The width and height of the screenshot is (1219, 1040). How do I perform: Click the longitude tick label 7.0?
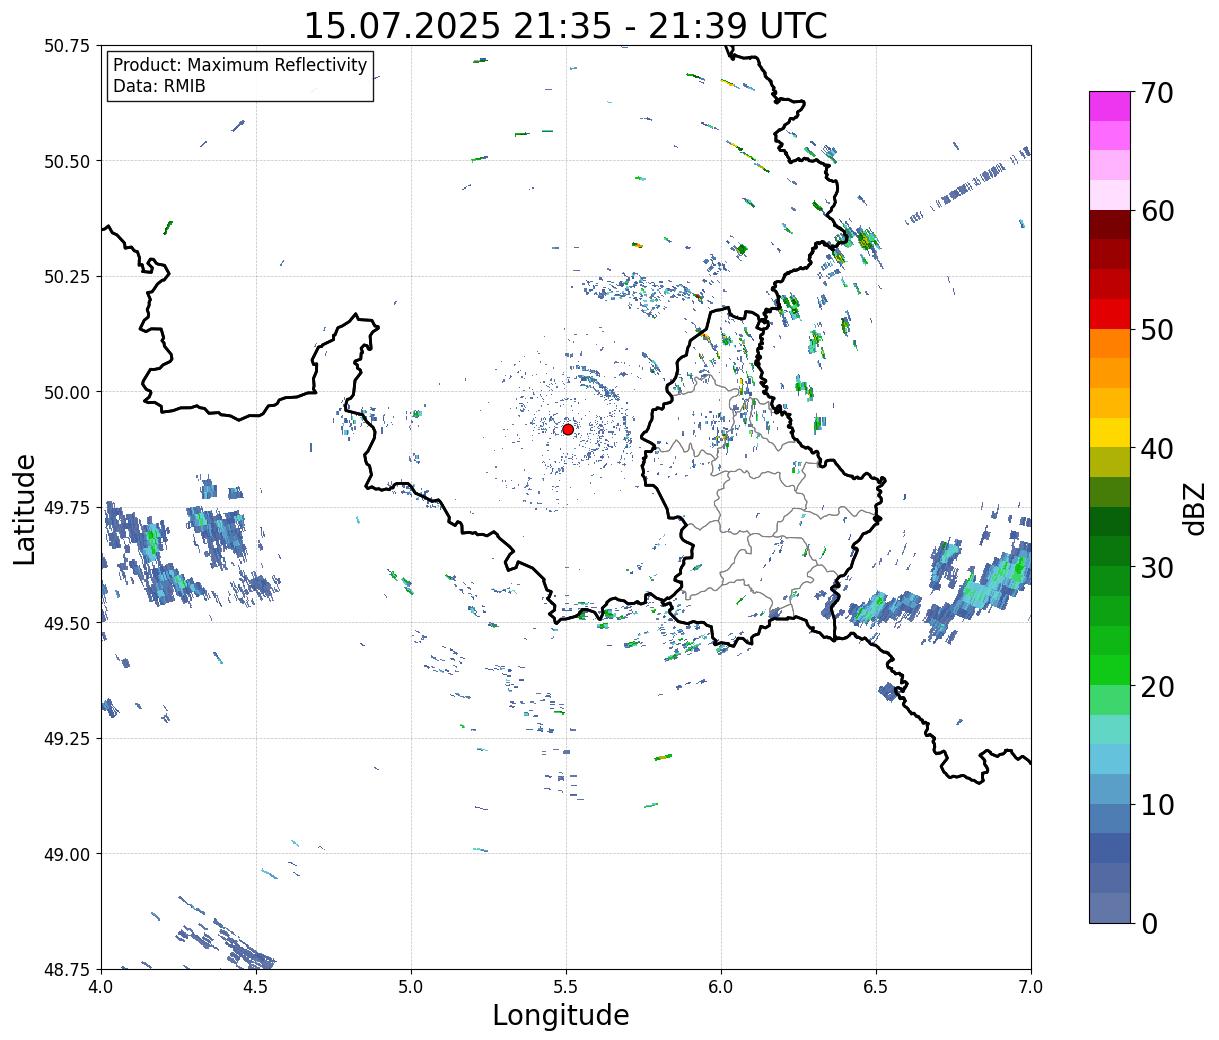pos(1031,987)
